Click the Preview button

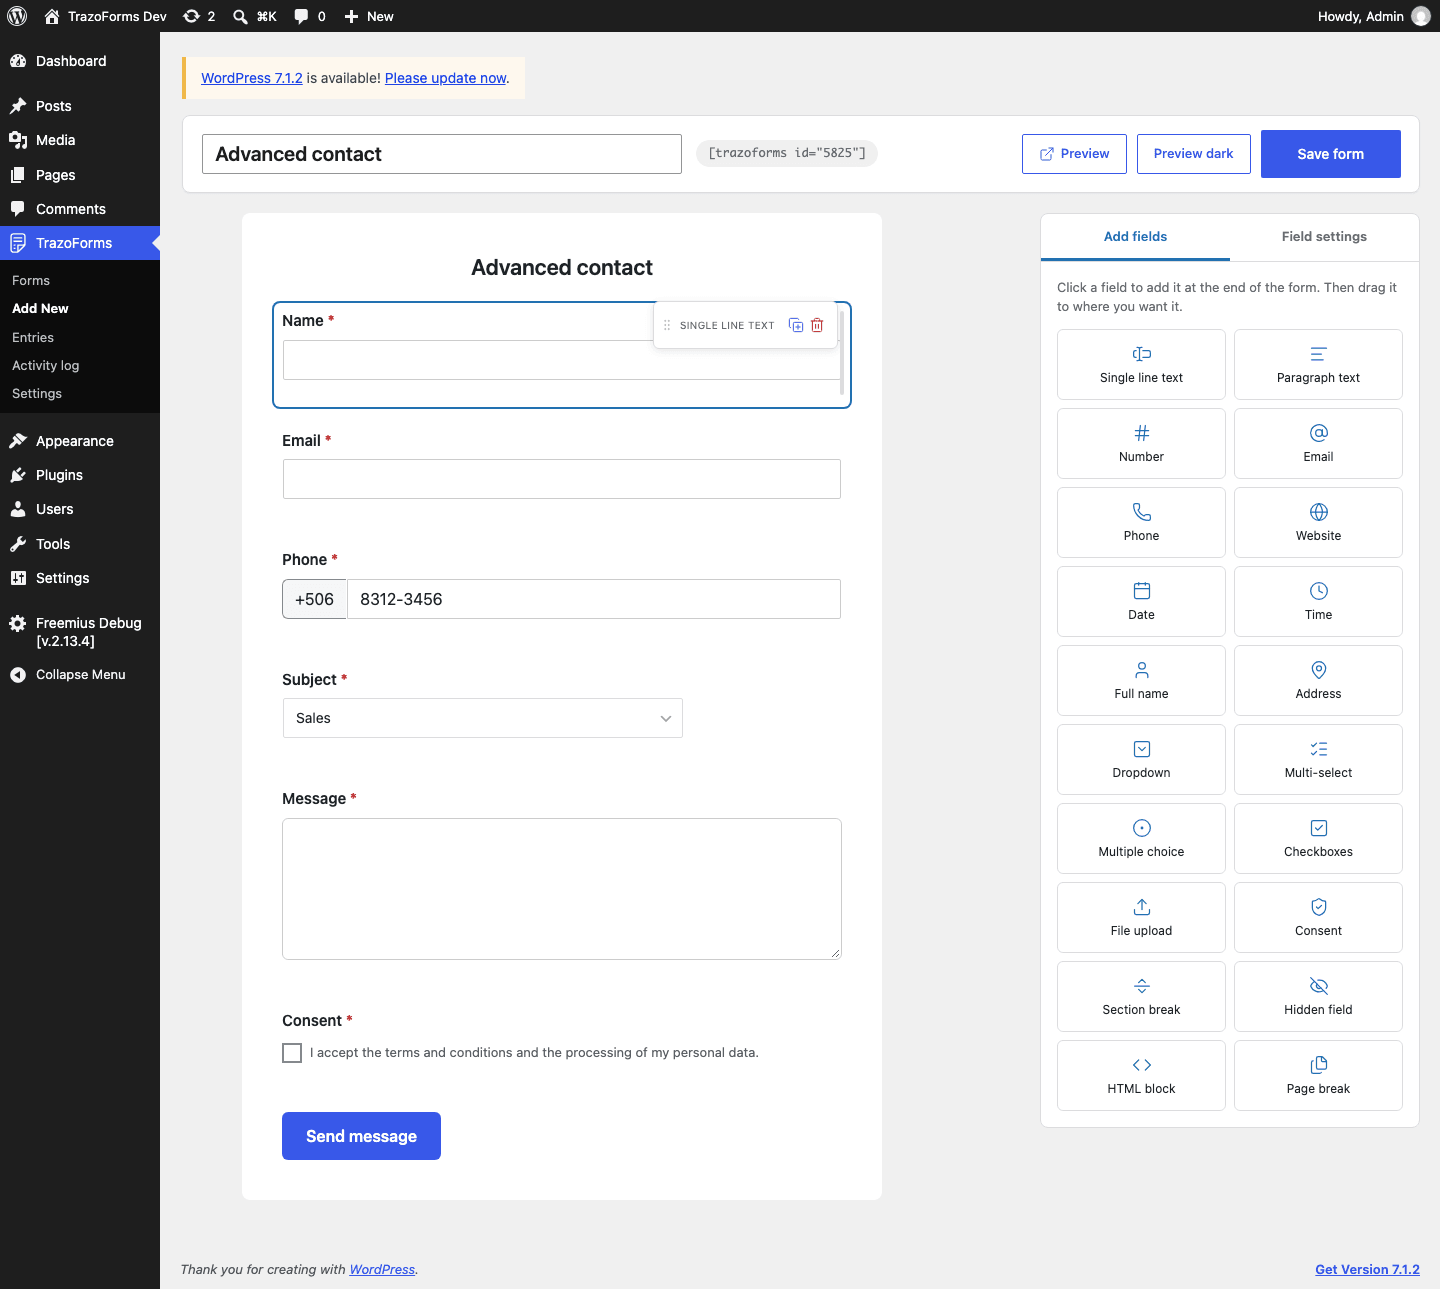coord(1074,154)
